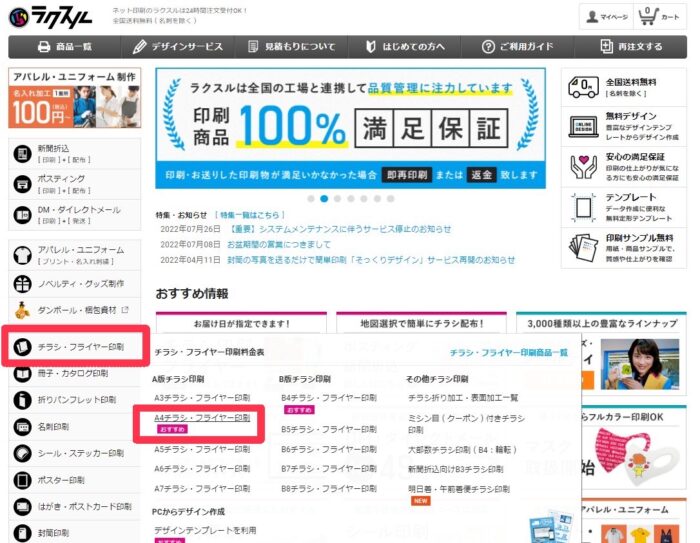Click face mask product image
This screenshot has height=543, width=700.
coord(636,455)
